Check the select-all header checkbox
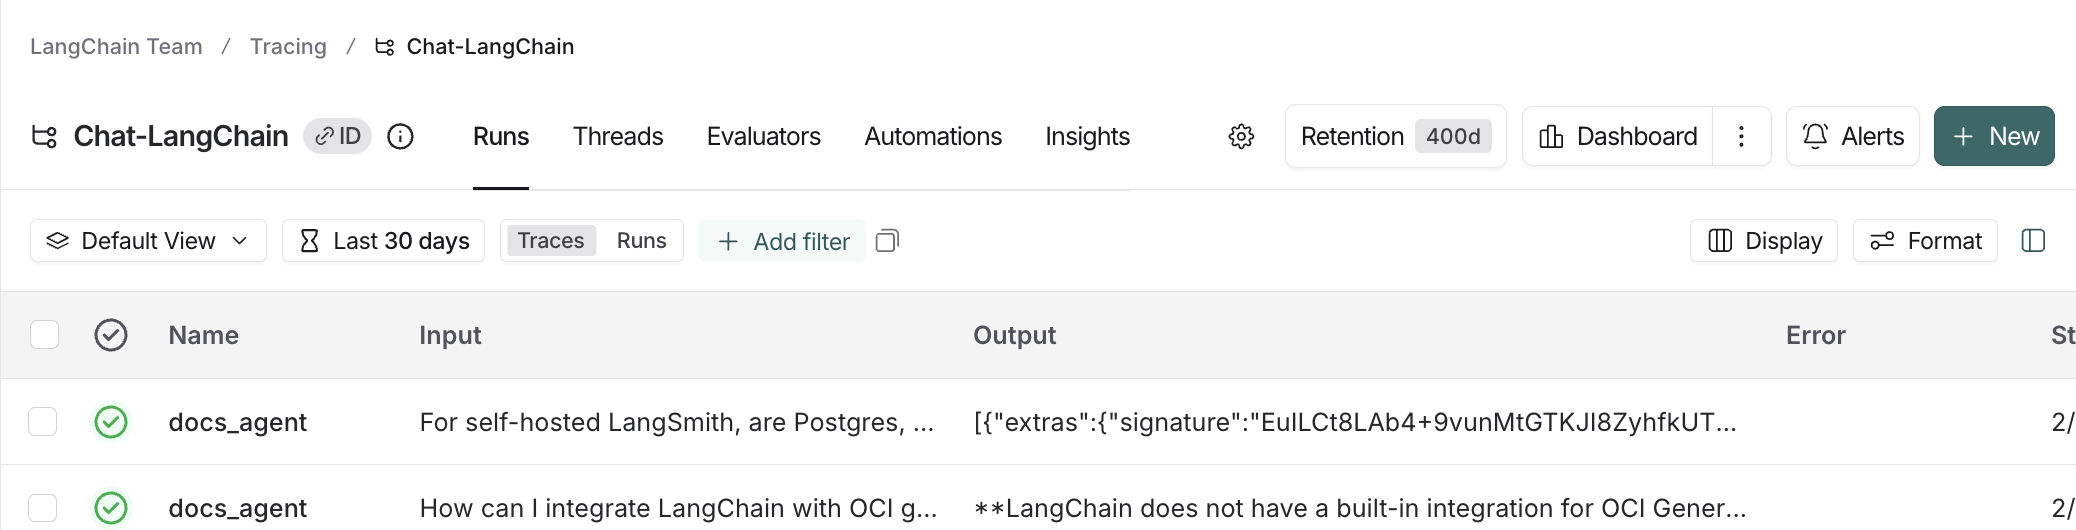Image resolution: width=2076 pixels, height=530 pixels. 44,334
